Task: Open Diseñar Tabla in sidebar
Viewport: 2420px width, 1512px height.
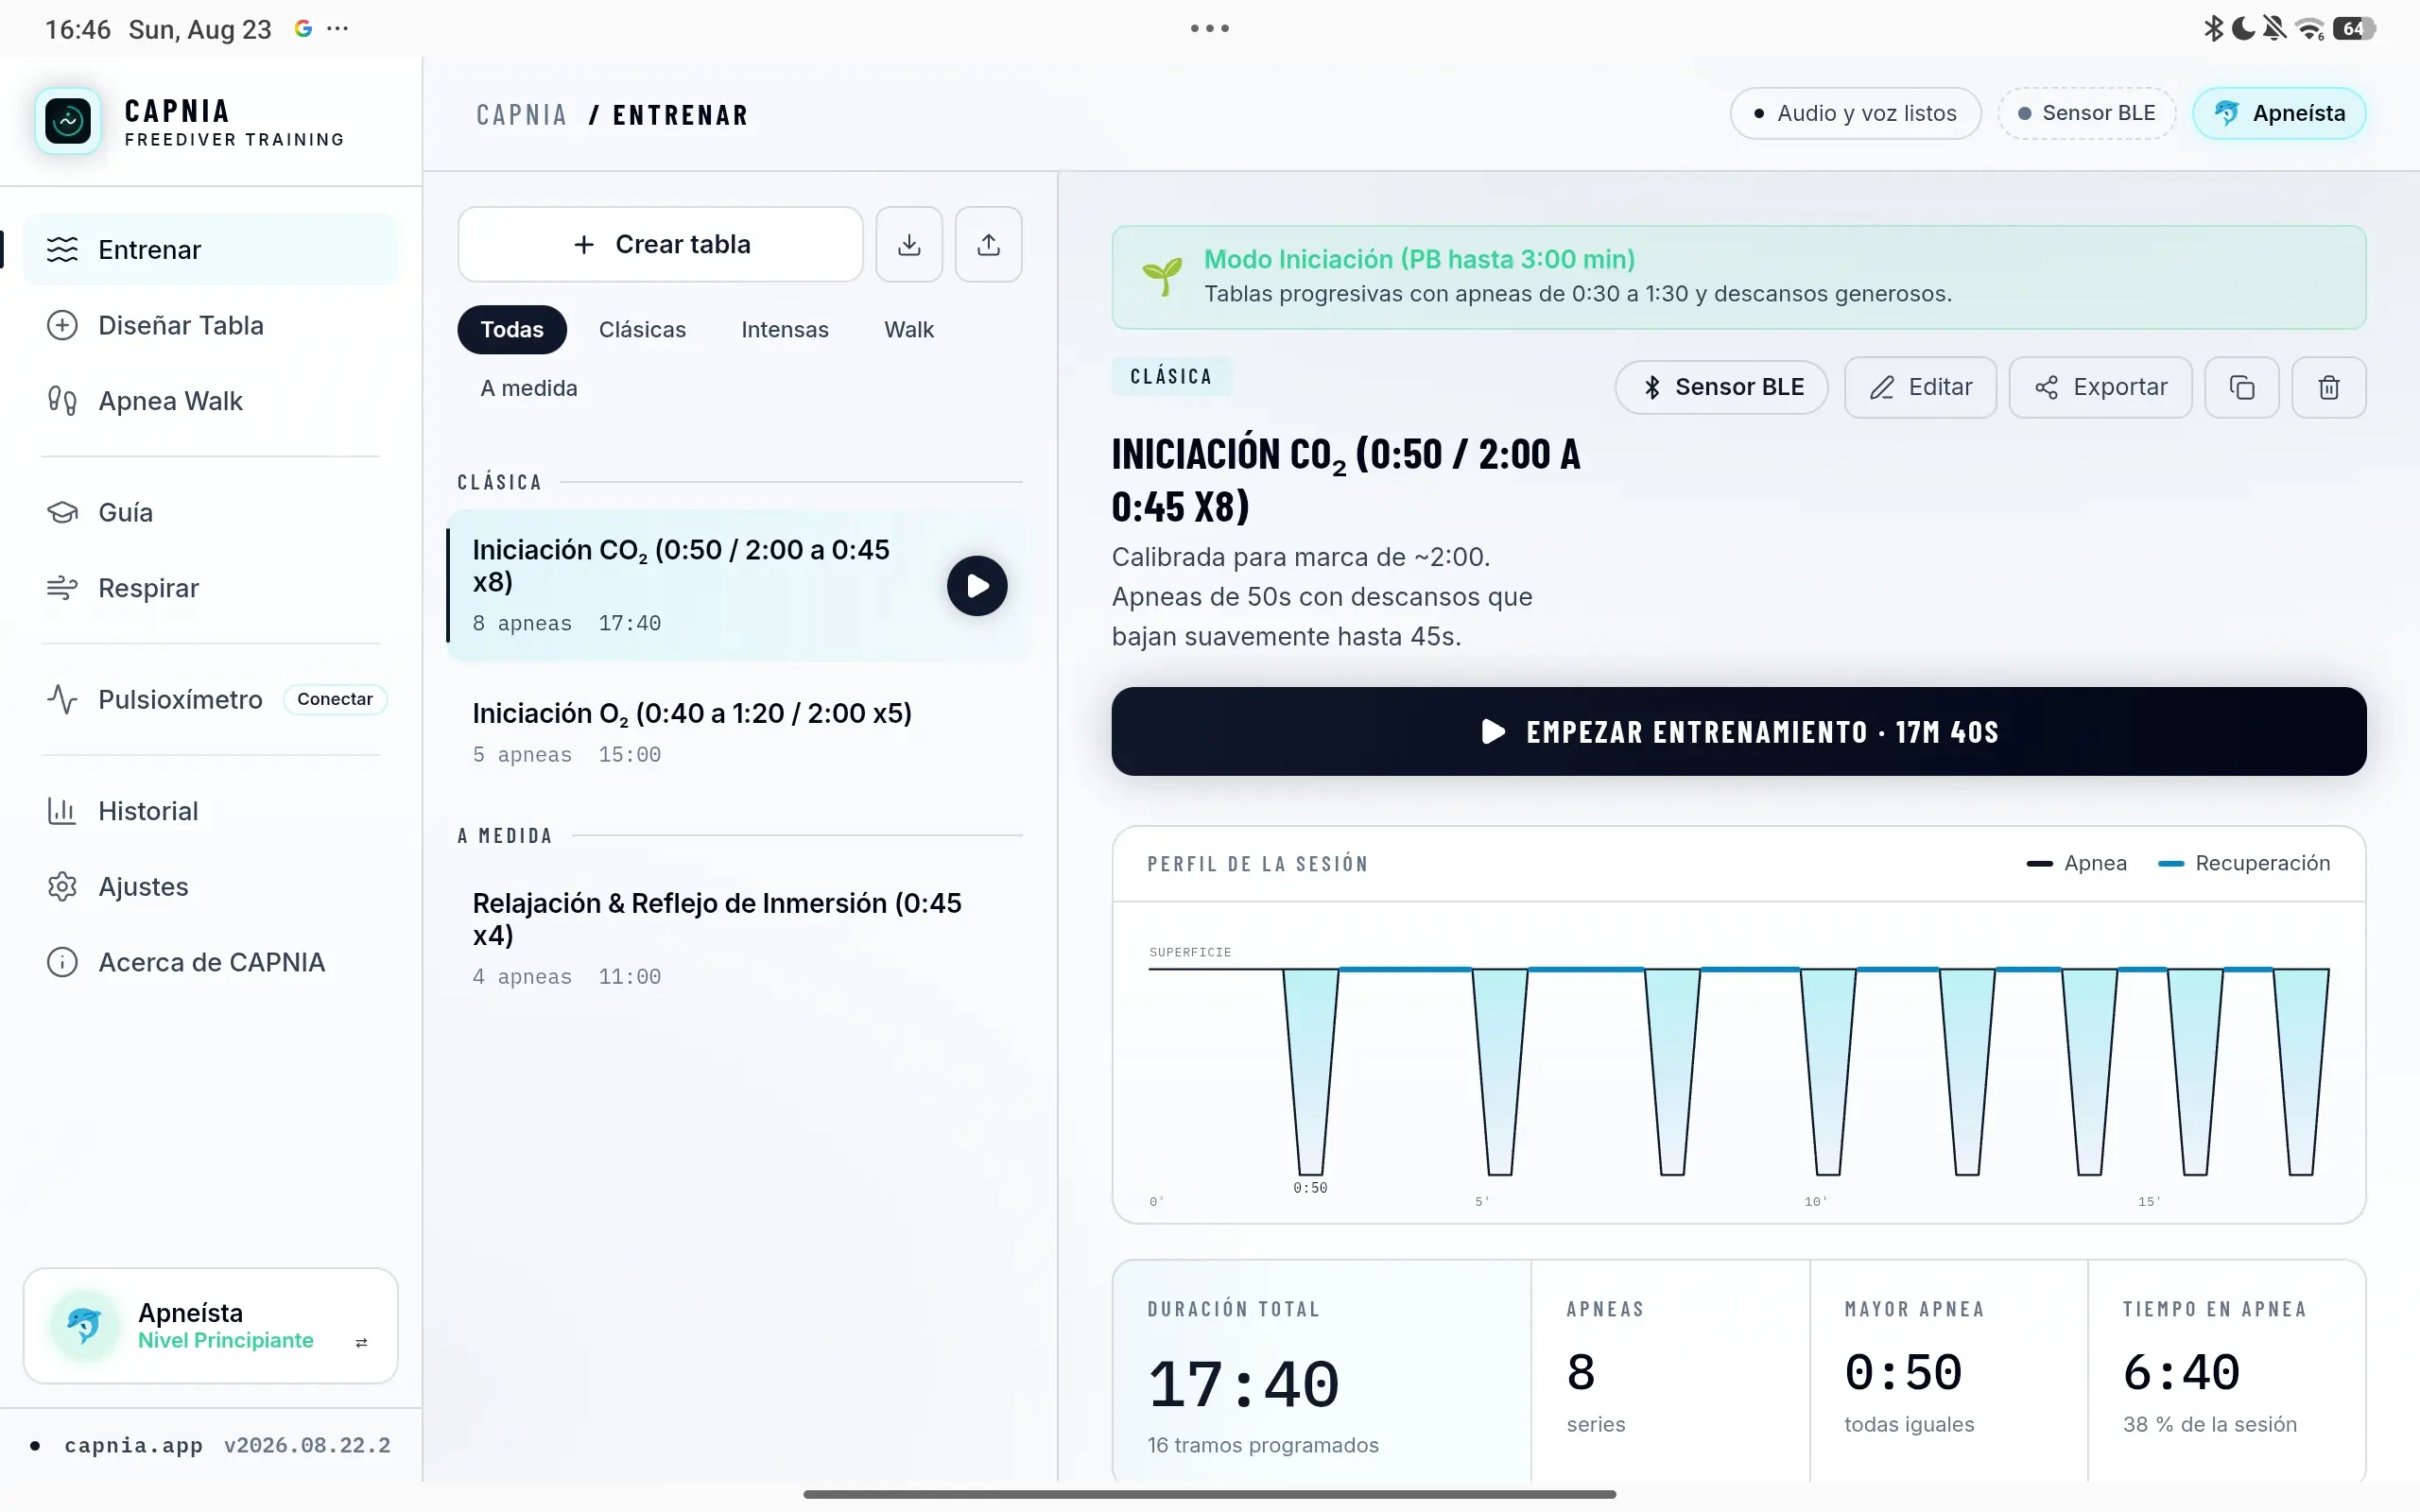Action: [x=210, y=325]
